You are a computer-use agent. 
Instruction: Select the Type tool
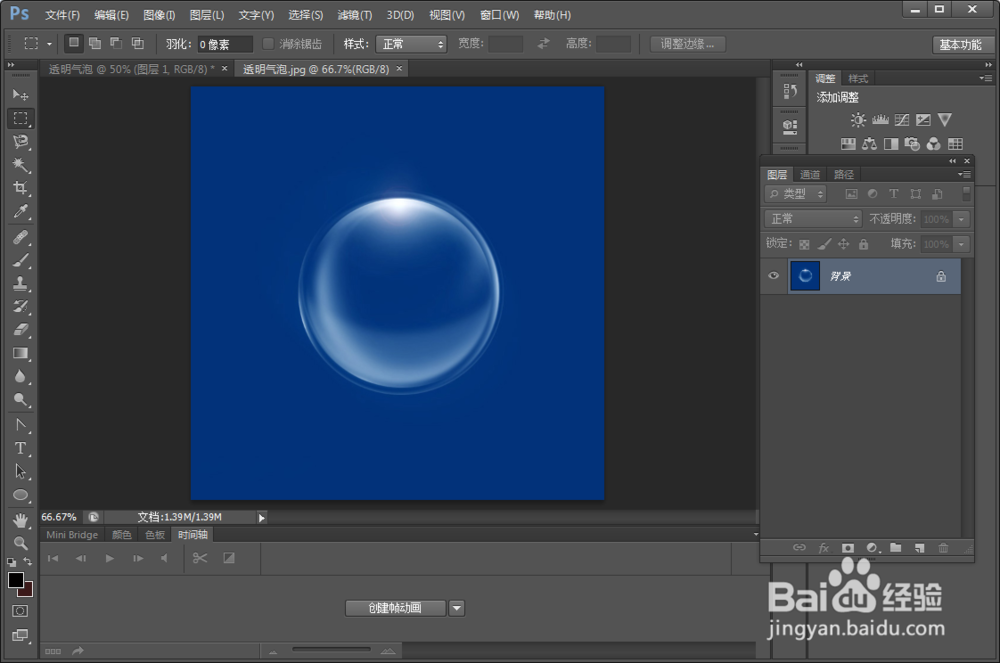coord(20,448)
